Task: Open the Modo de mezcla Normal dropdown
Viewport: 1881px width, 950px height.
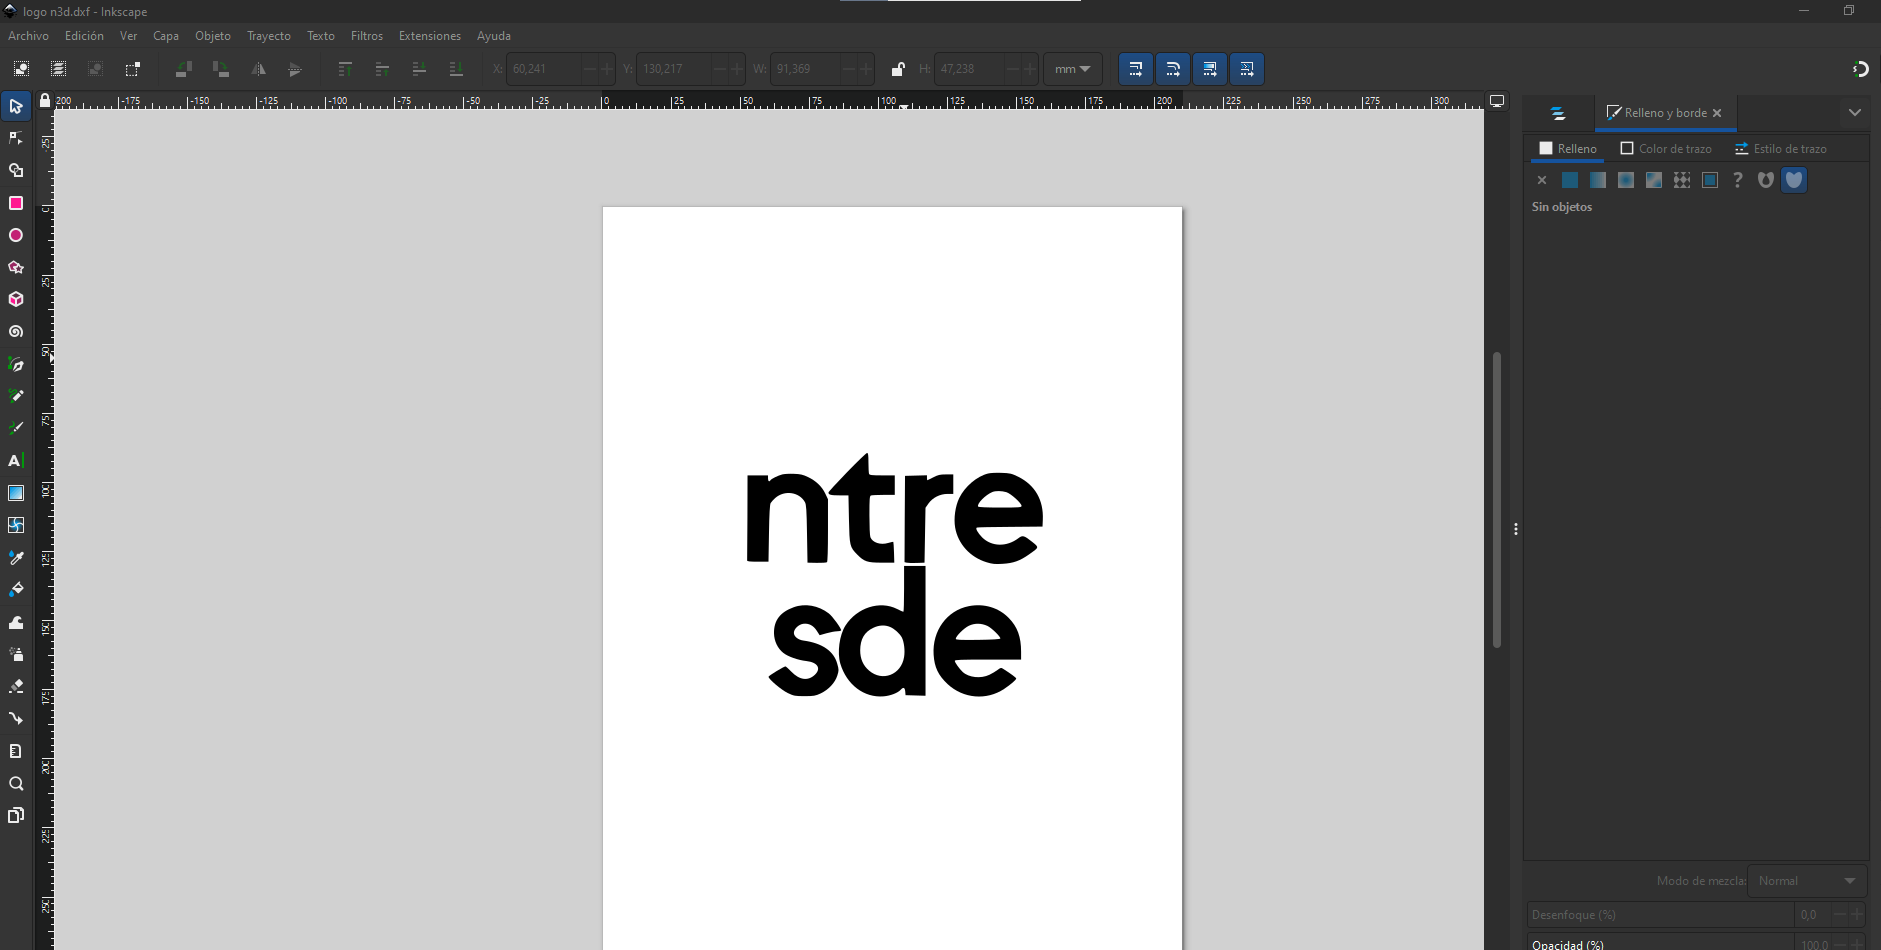Action: click(1807, 881)
